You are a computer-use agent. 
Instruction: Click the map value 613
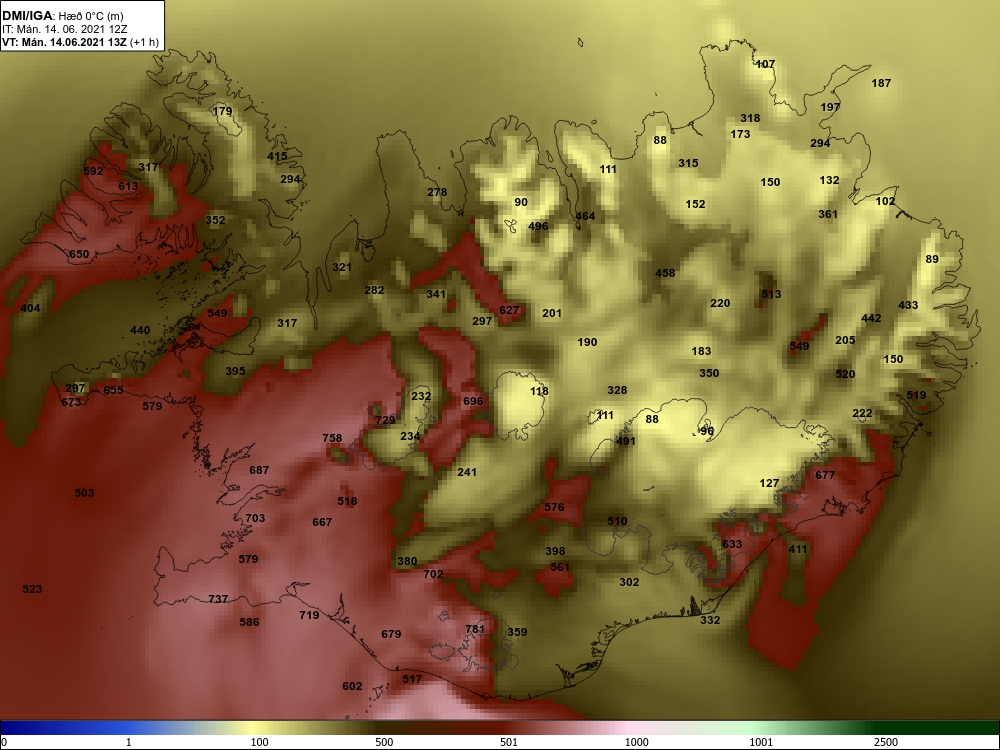pyautogui.click(x=128, y=186)
